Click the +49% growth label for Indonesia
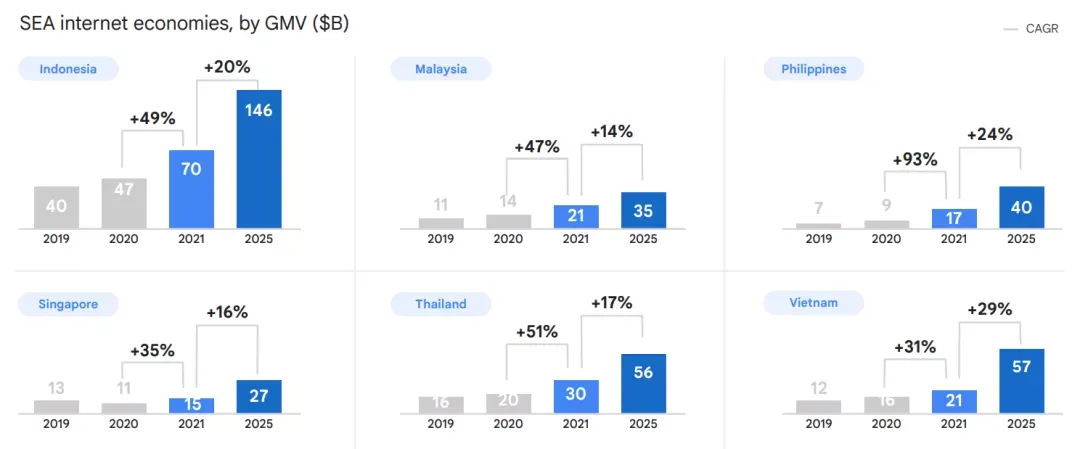This screenshot has width=1080, height=449. (x=152, y=118)
